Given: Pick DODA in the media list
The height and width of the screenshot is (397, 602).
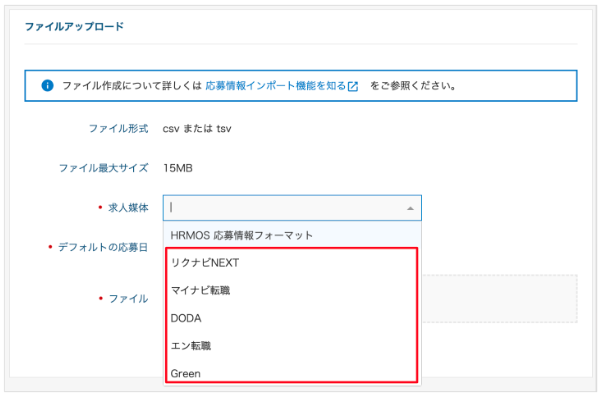Looking at the screenshot, I should [292, 318].
